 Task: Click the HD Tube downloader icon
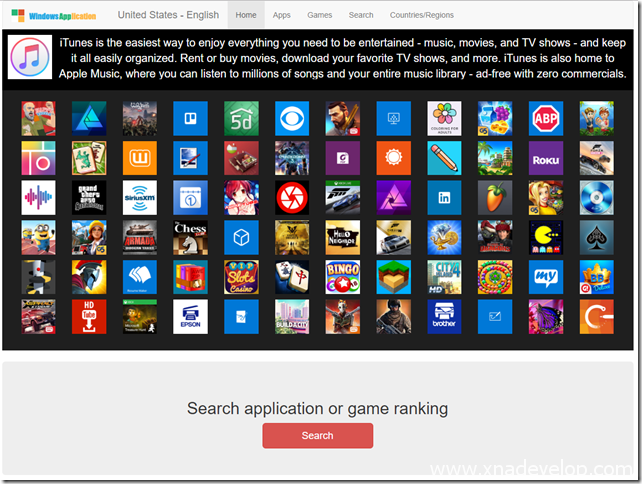pos(89,316)
